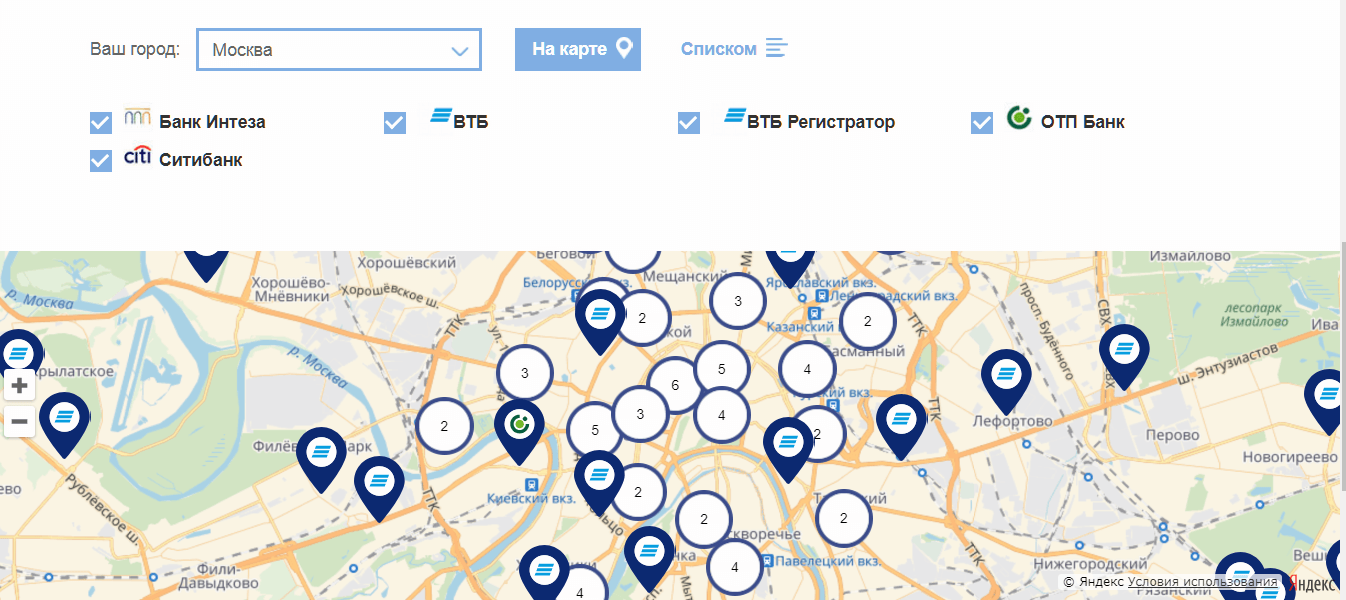Open cluster 2 left of OTP marker
Image resolution: width=1346 pixels, height=600 pixels.
(x=444, y=426)
